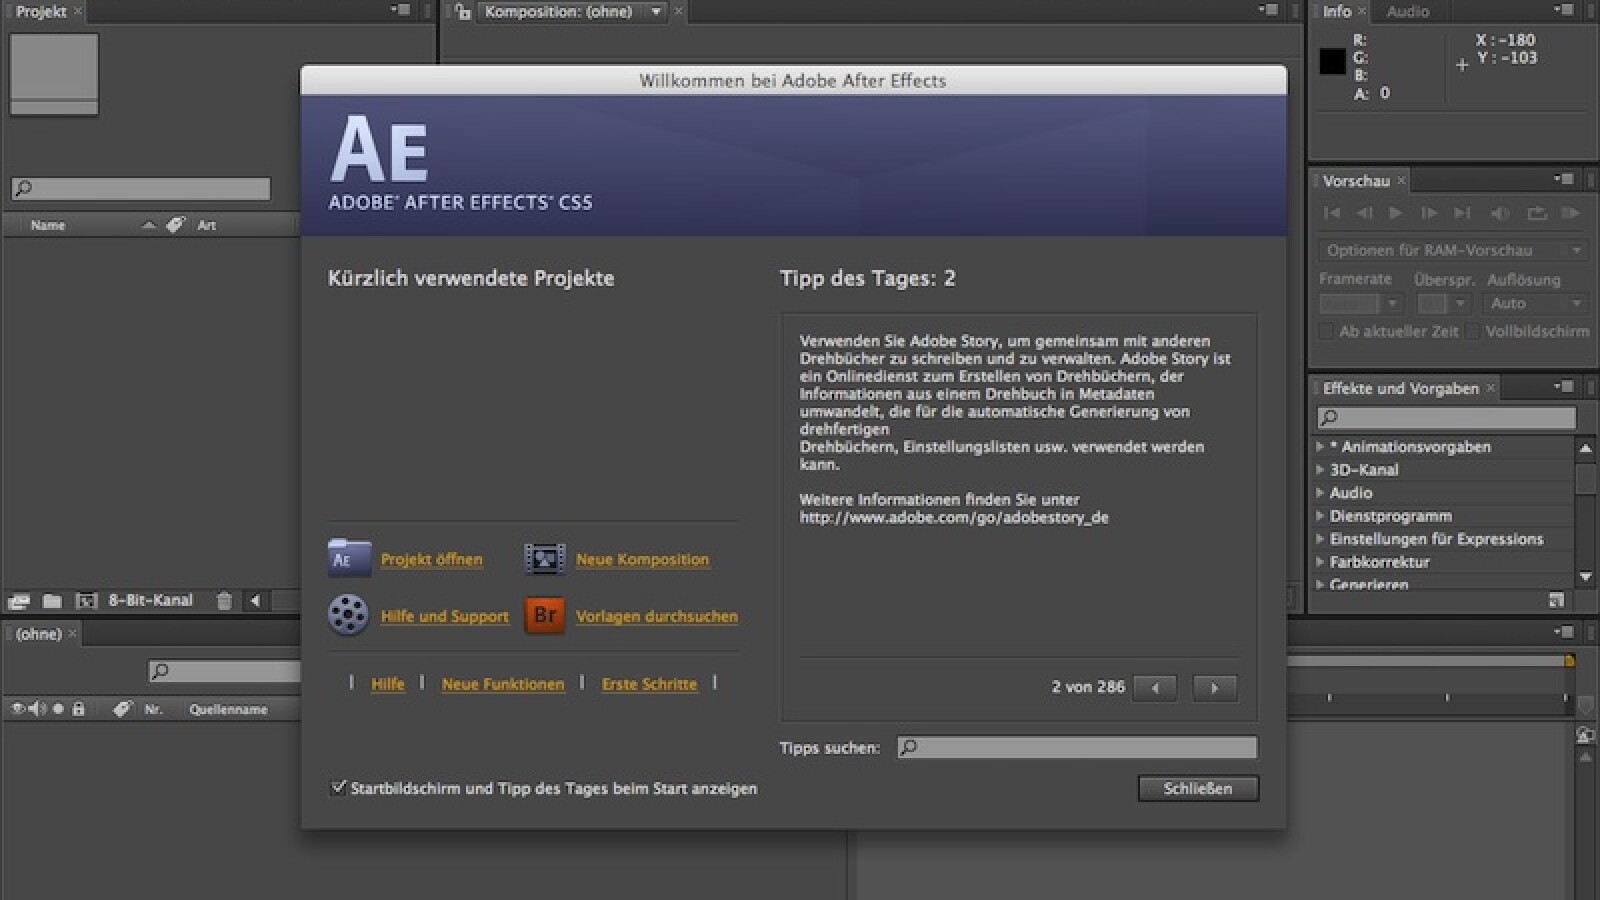Click the Bridge icon next to Vorlagen durchsuchen
Image resolution: width=1600 pixels, height=900 pixels.
coord(543,616)
